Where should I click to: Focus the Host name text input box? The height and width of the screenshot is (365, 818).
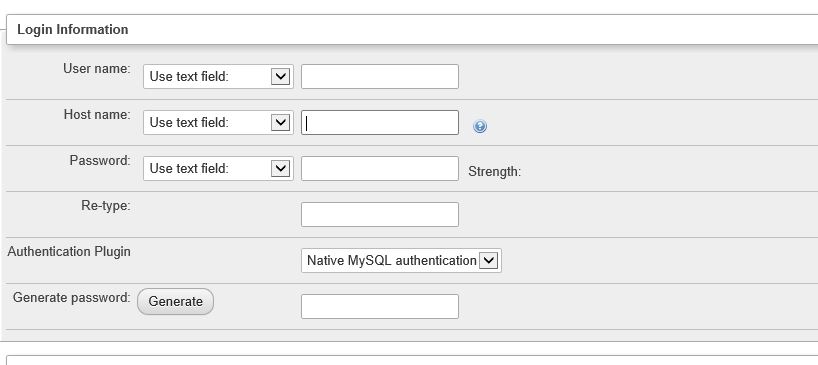click(380, 123)
